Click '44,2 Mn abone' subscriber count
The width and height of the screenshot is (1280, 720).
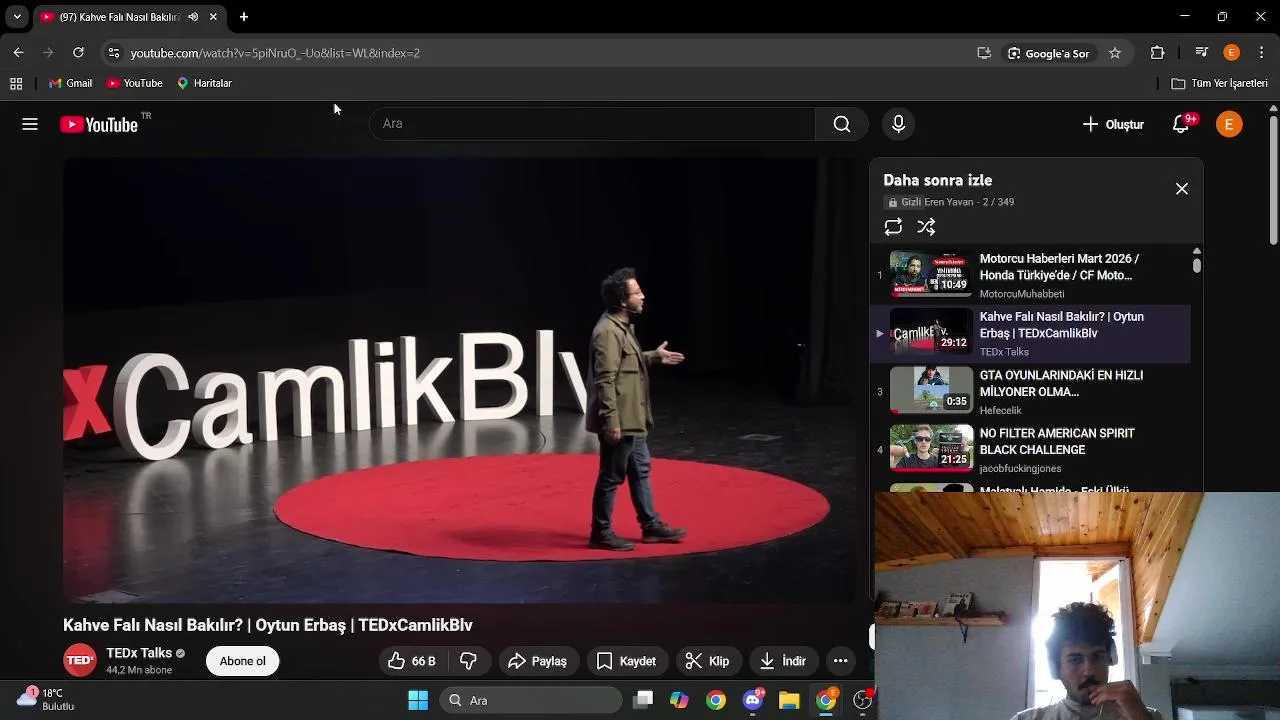[139, 670]
